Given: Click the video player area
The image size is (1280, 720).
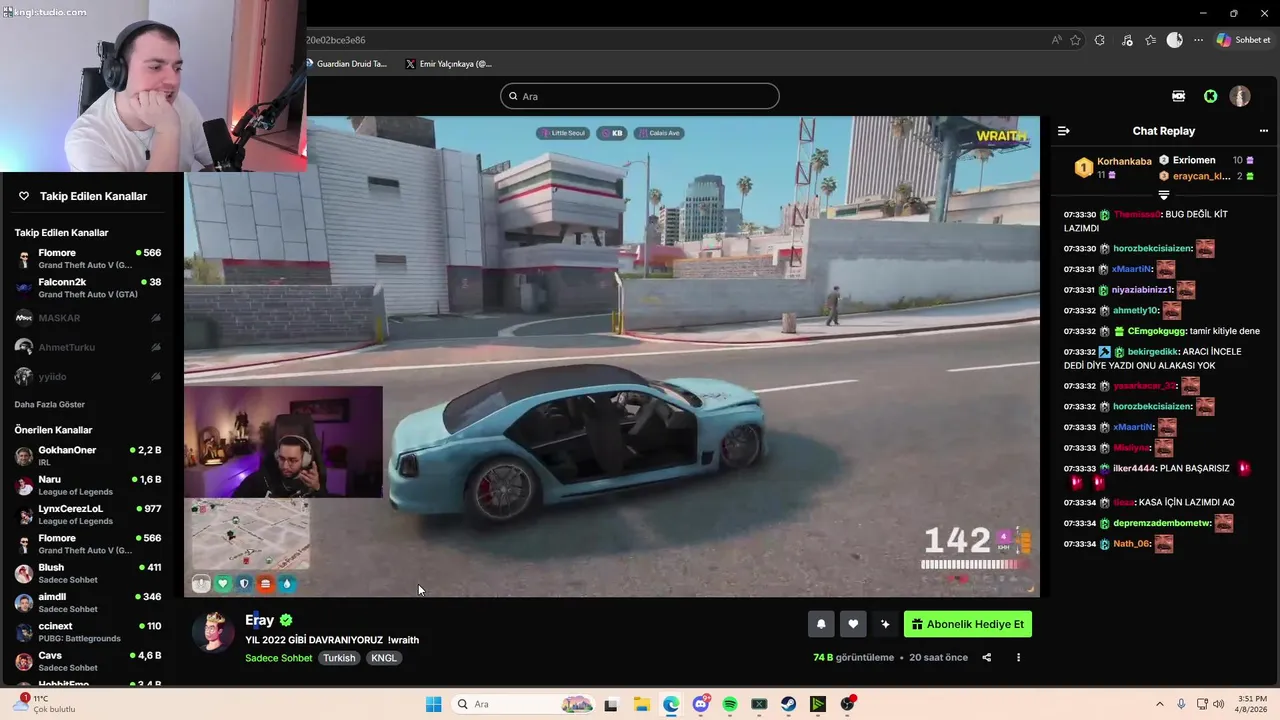Looking at the screenshot, I should 612,357.
